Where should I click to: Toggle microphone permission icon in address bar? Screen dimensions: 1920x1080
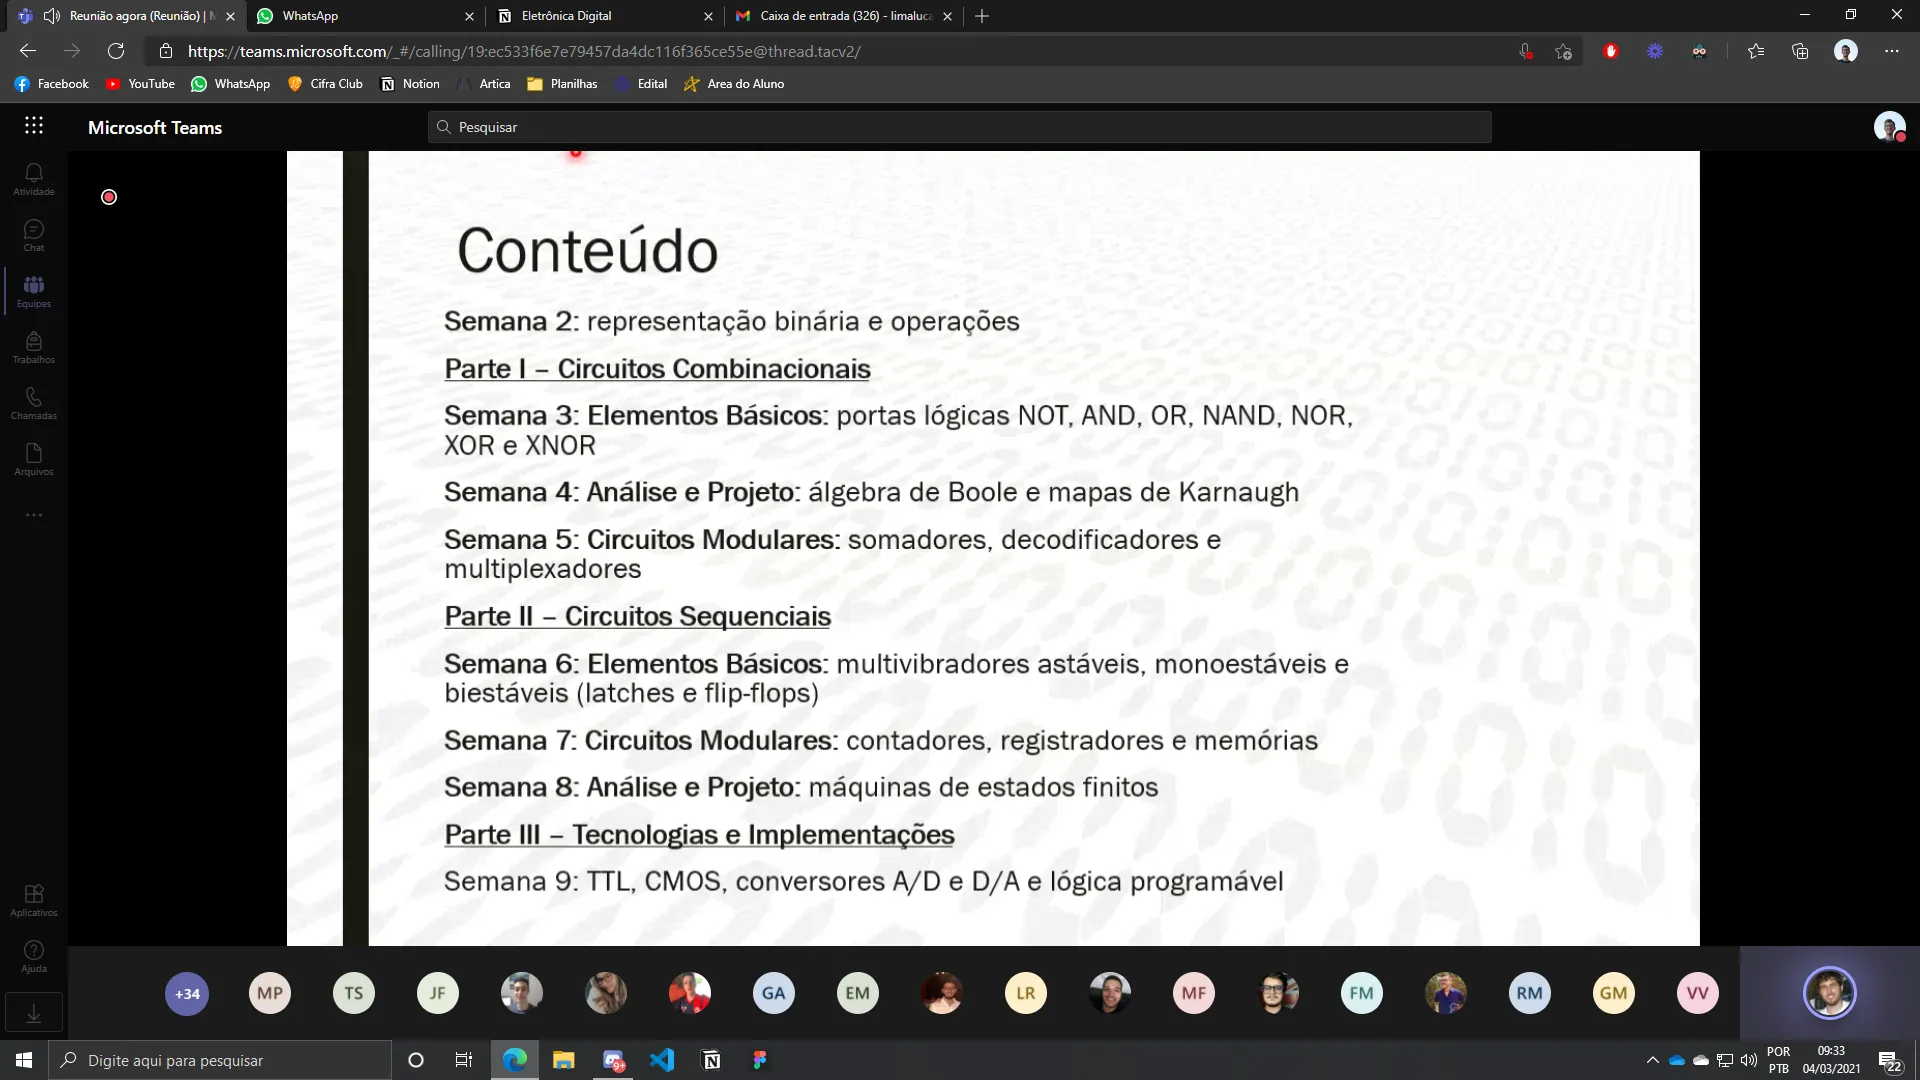(x=1525, y=51)
